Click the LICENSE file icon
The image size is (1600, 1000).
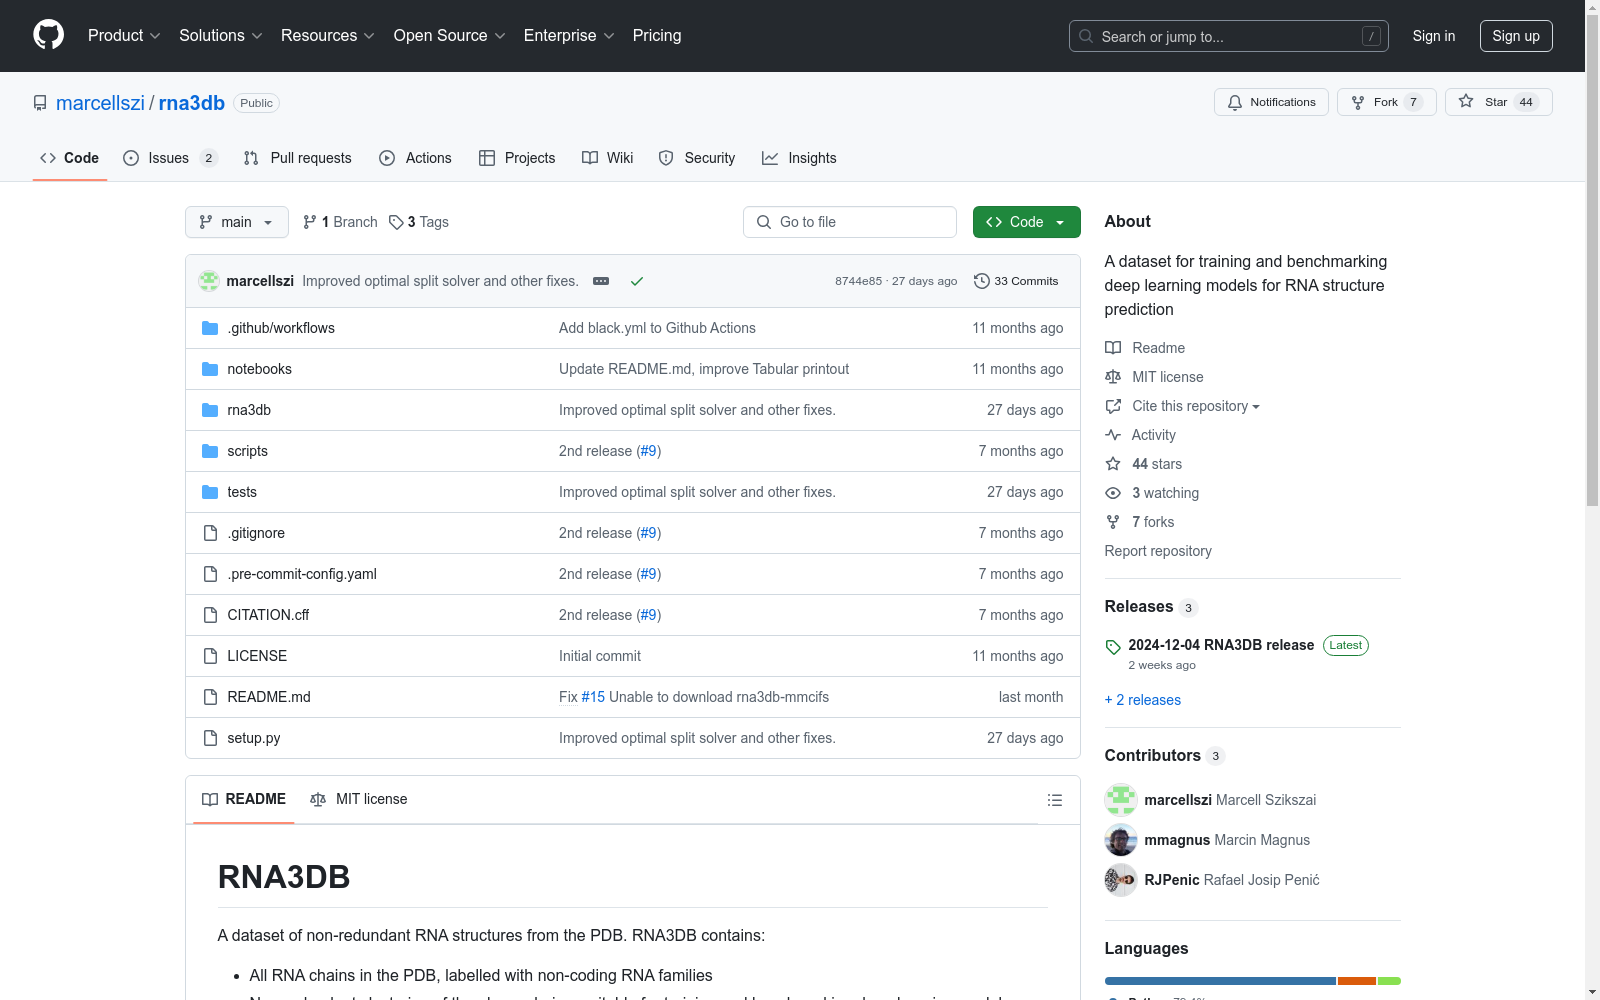pyautogui.click(x=210, y=656)
